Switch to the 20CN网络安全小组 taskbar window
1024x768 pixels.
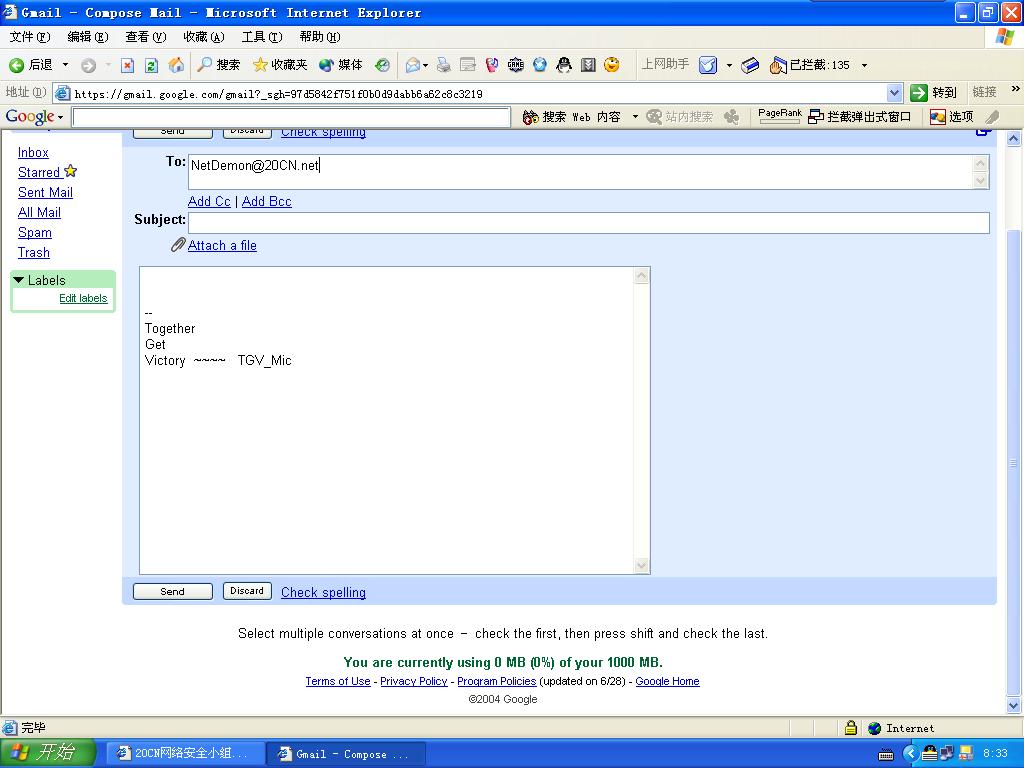[185, 754]
